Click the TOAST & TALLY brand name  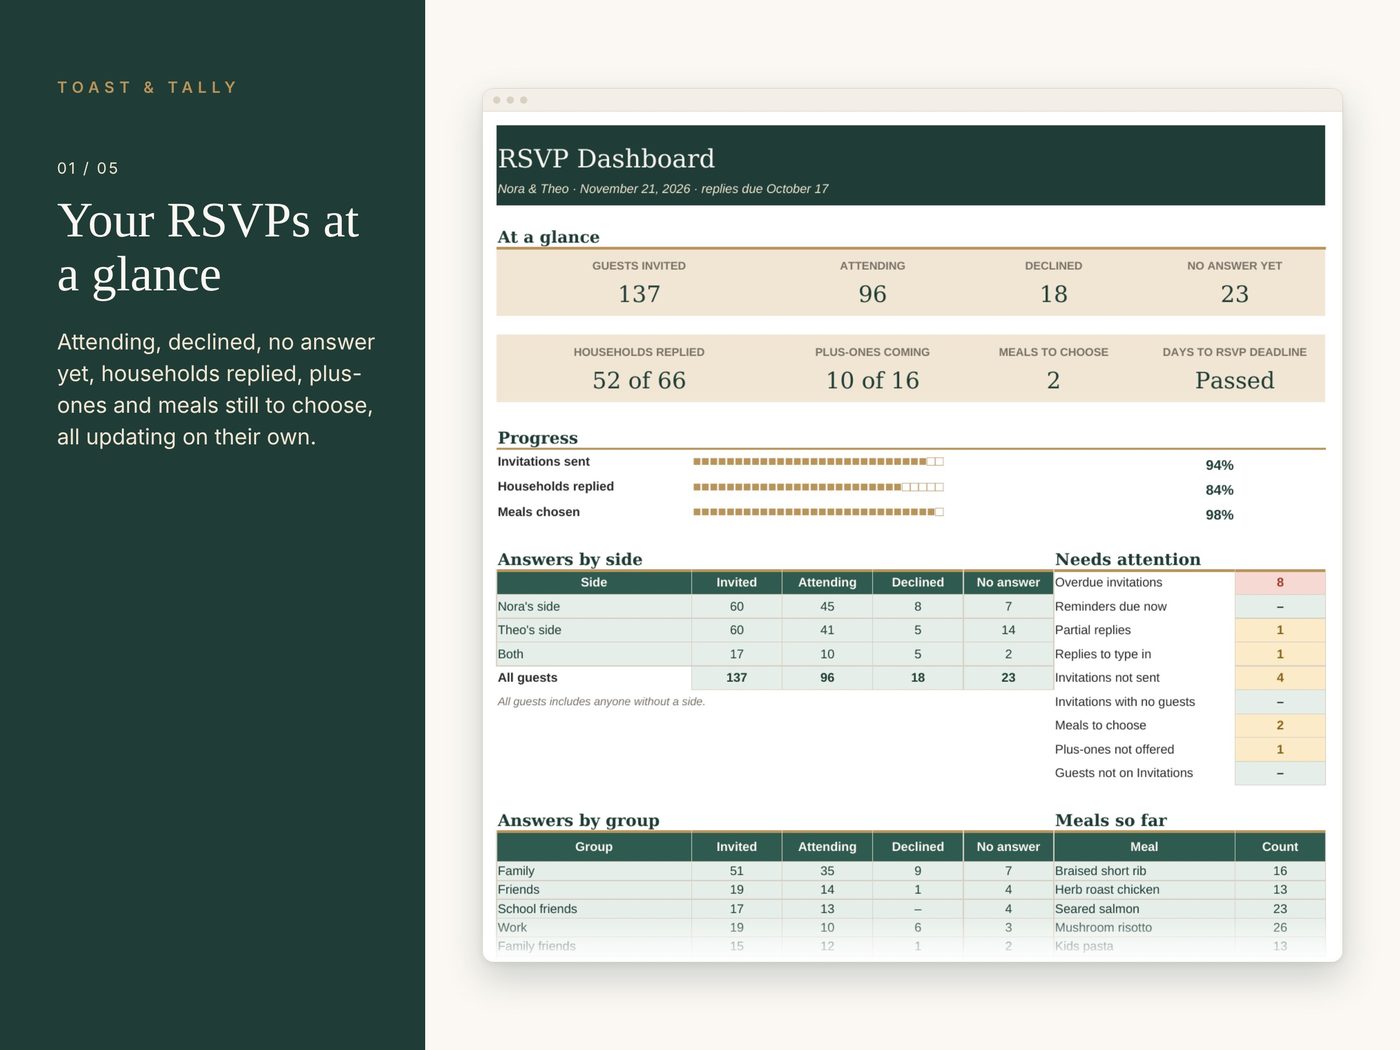tap(147, 88)
